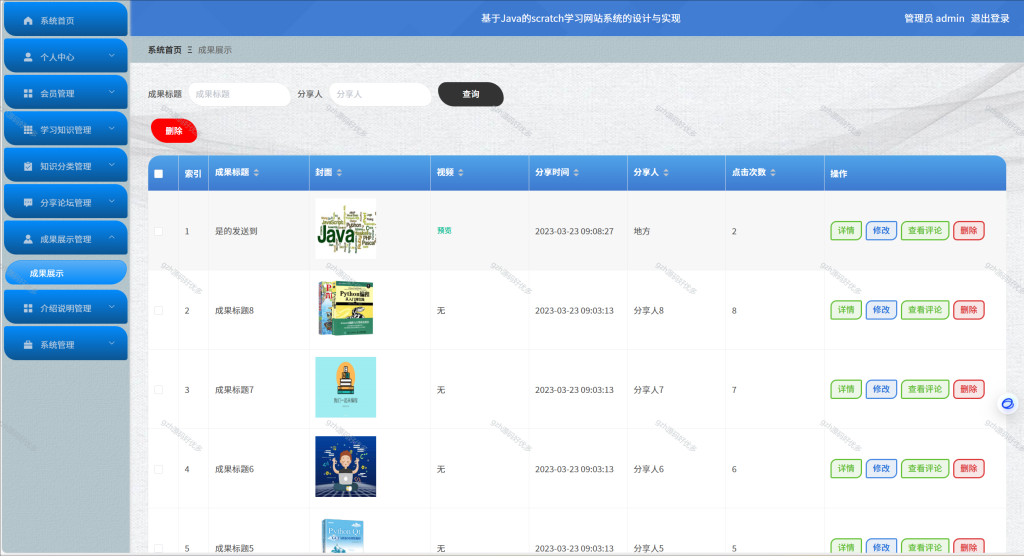Sort by 封面 column arrows
1024x556 pixels.
pos(340,172)
